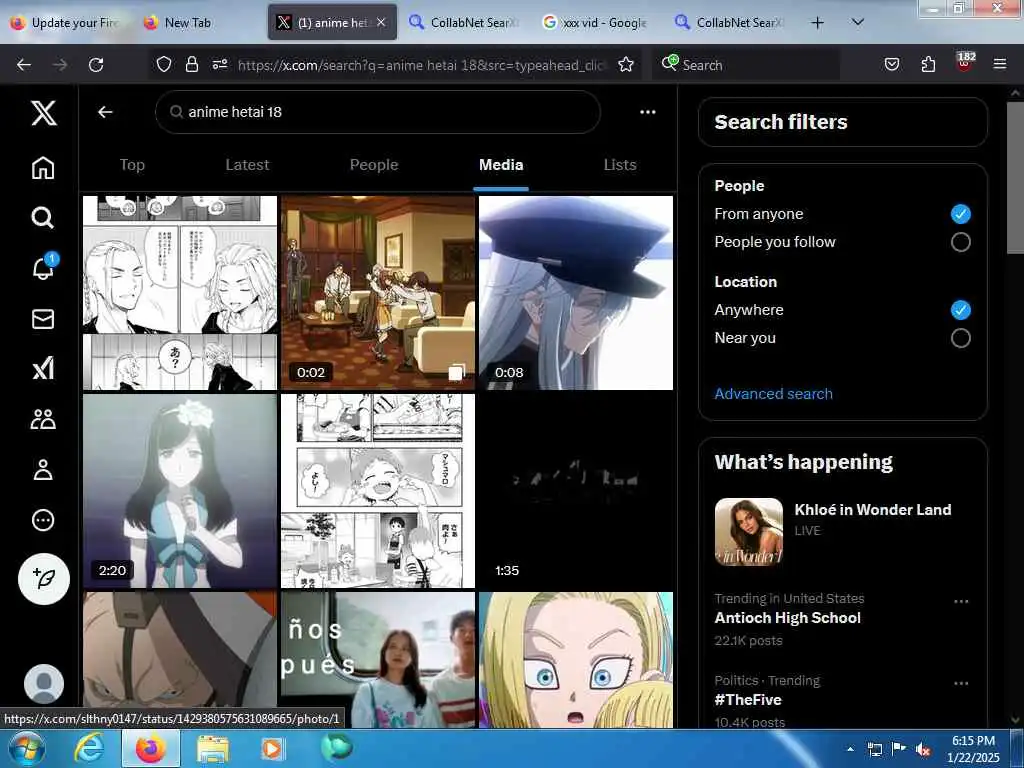Image resolution: width=1024 pixels, height=768 pixels.
Task: Click the Firefox Search box
Action: (x=744, y=65)
